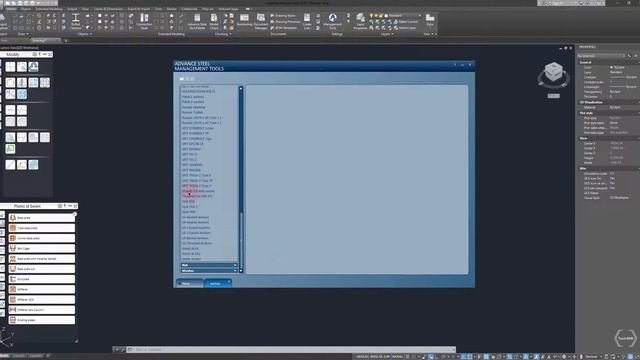640x360 pixels.
Task: Click plus button for new drawing tab
Action: (x=66, y=40)
